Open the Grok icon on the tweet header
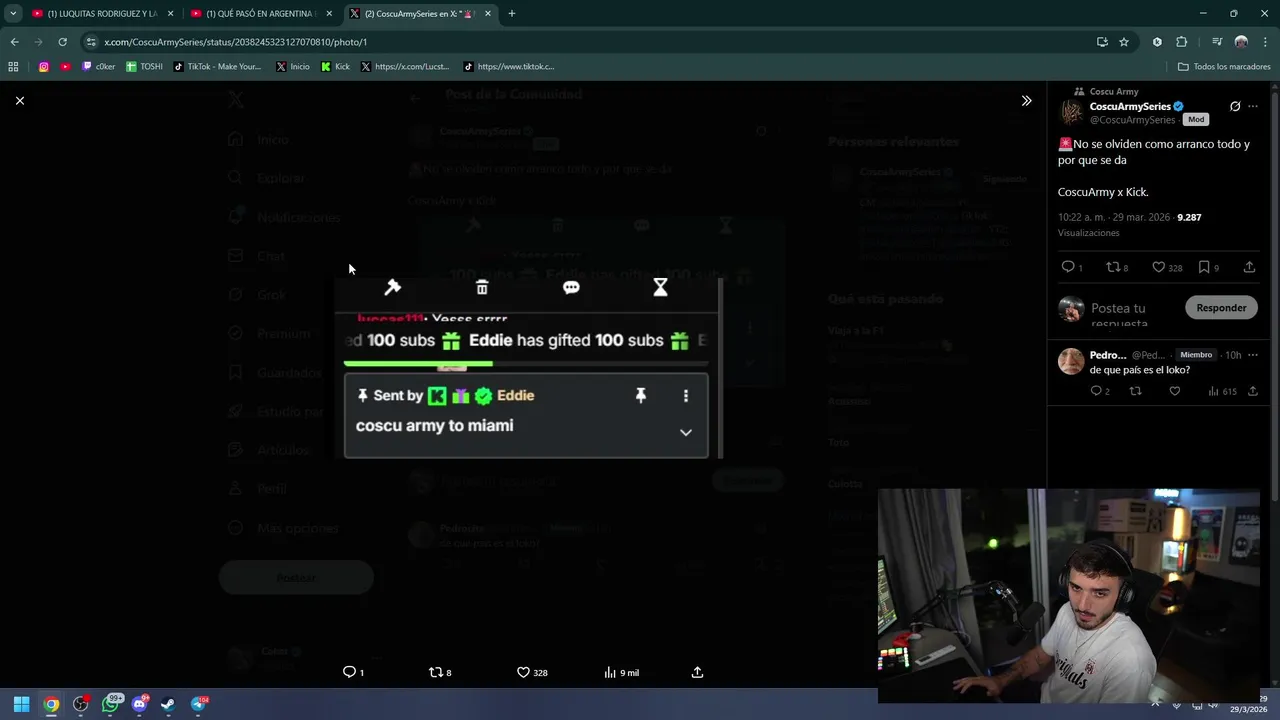Screen dimensions: 1280x720 (1235, 106)
